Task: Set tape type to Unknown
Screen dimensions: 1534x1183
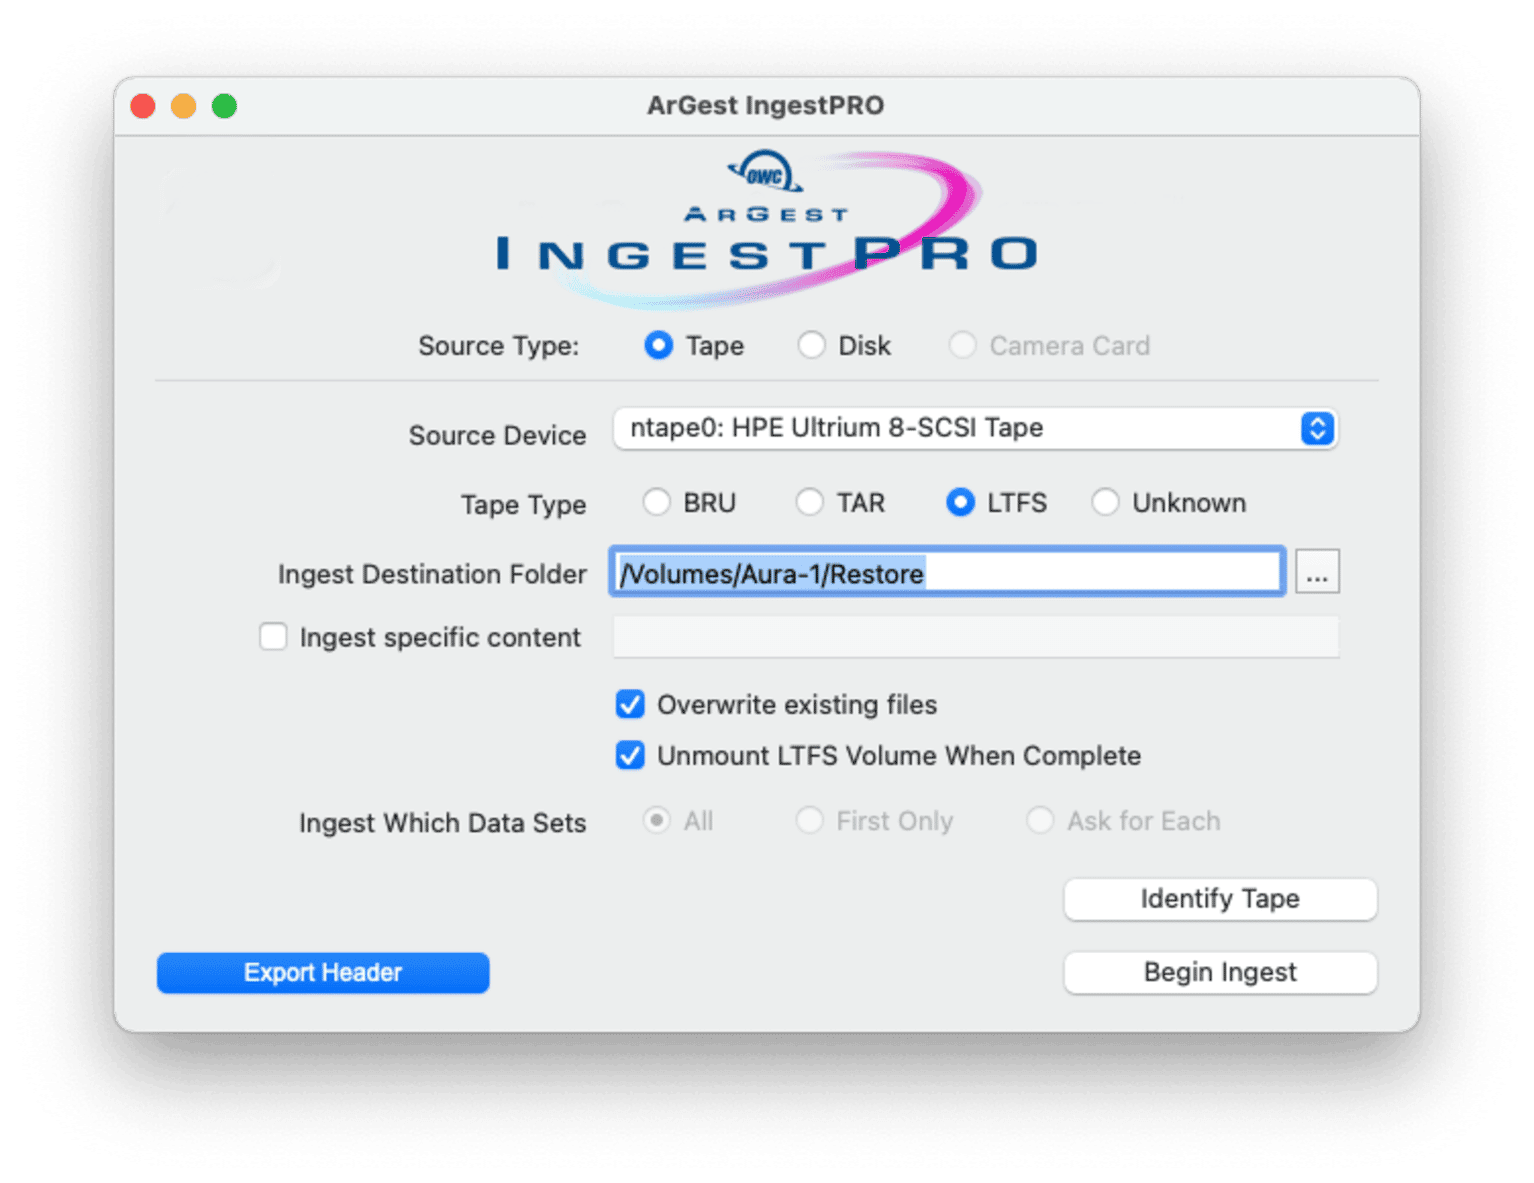Action: (1105, 503)
